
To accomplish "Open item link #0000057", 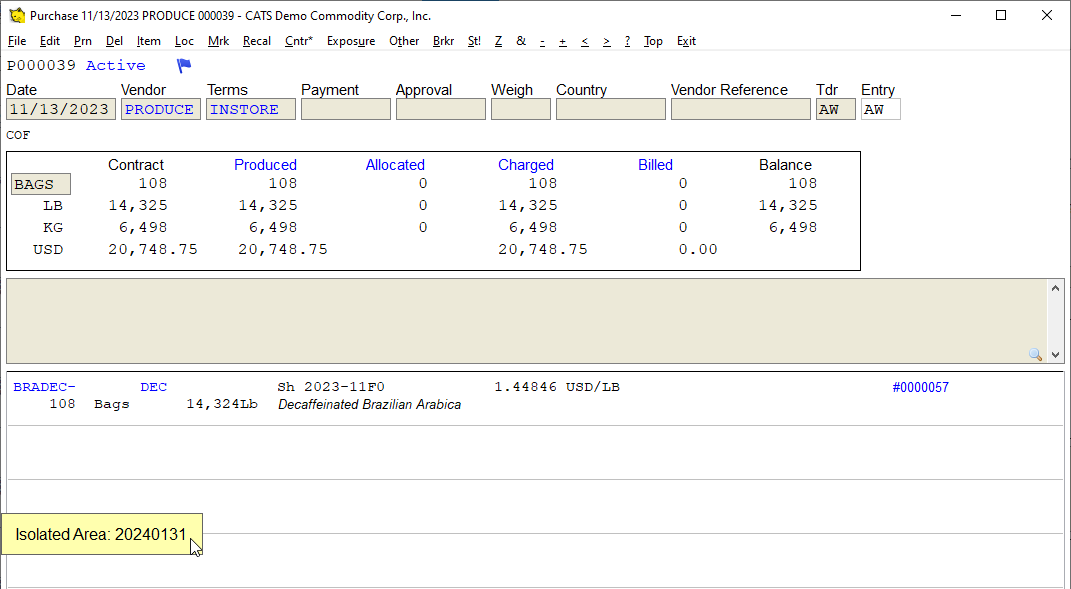I will 920,387.
